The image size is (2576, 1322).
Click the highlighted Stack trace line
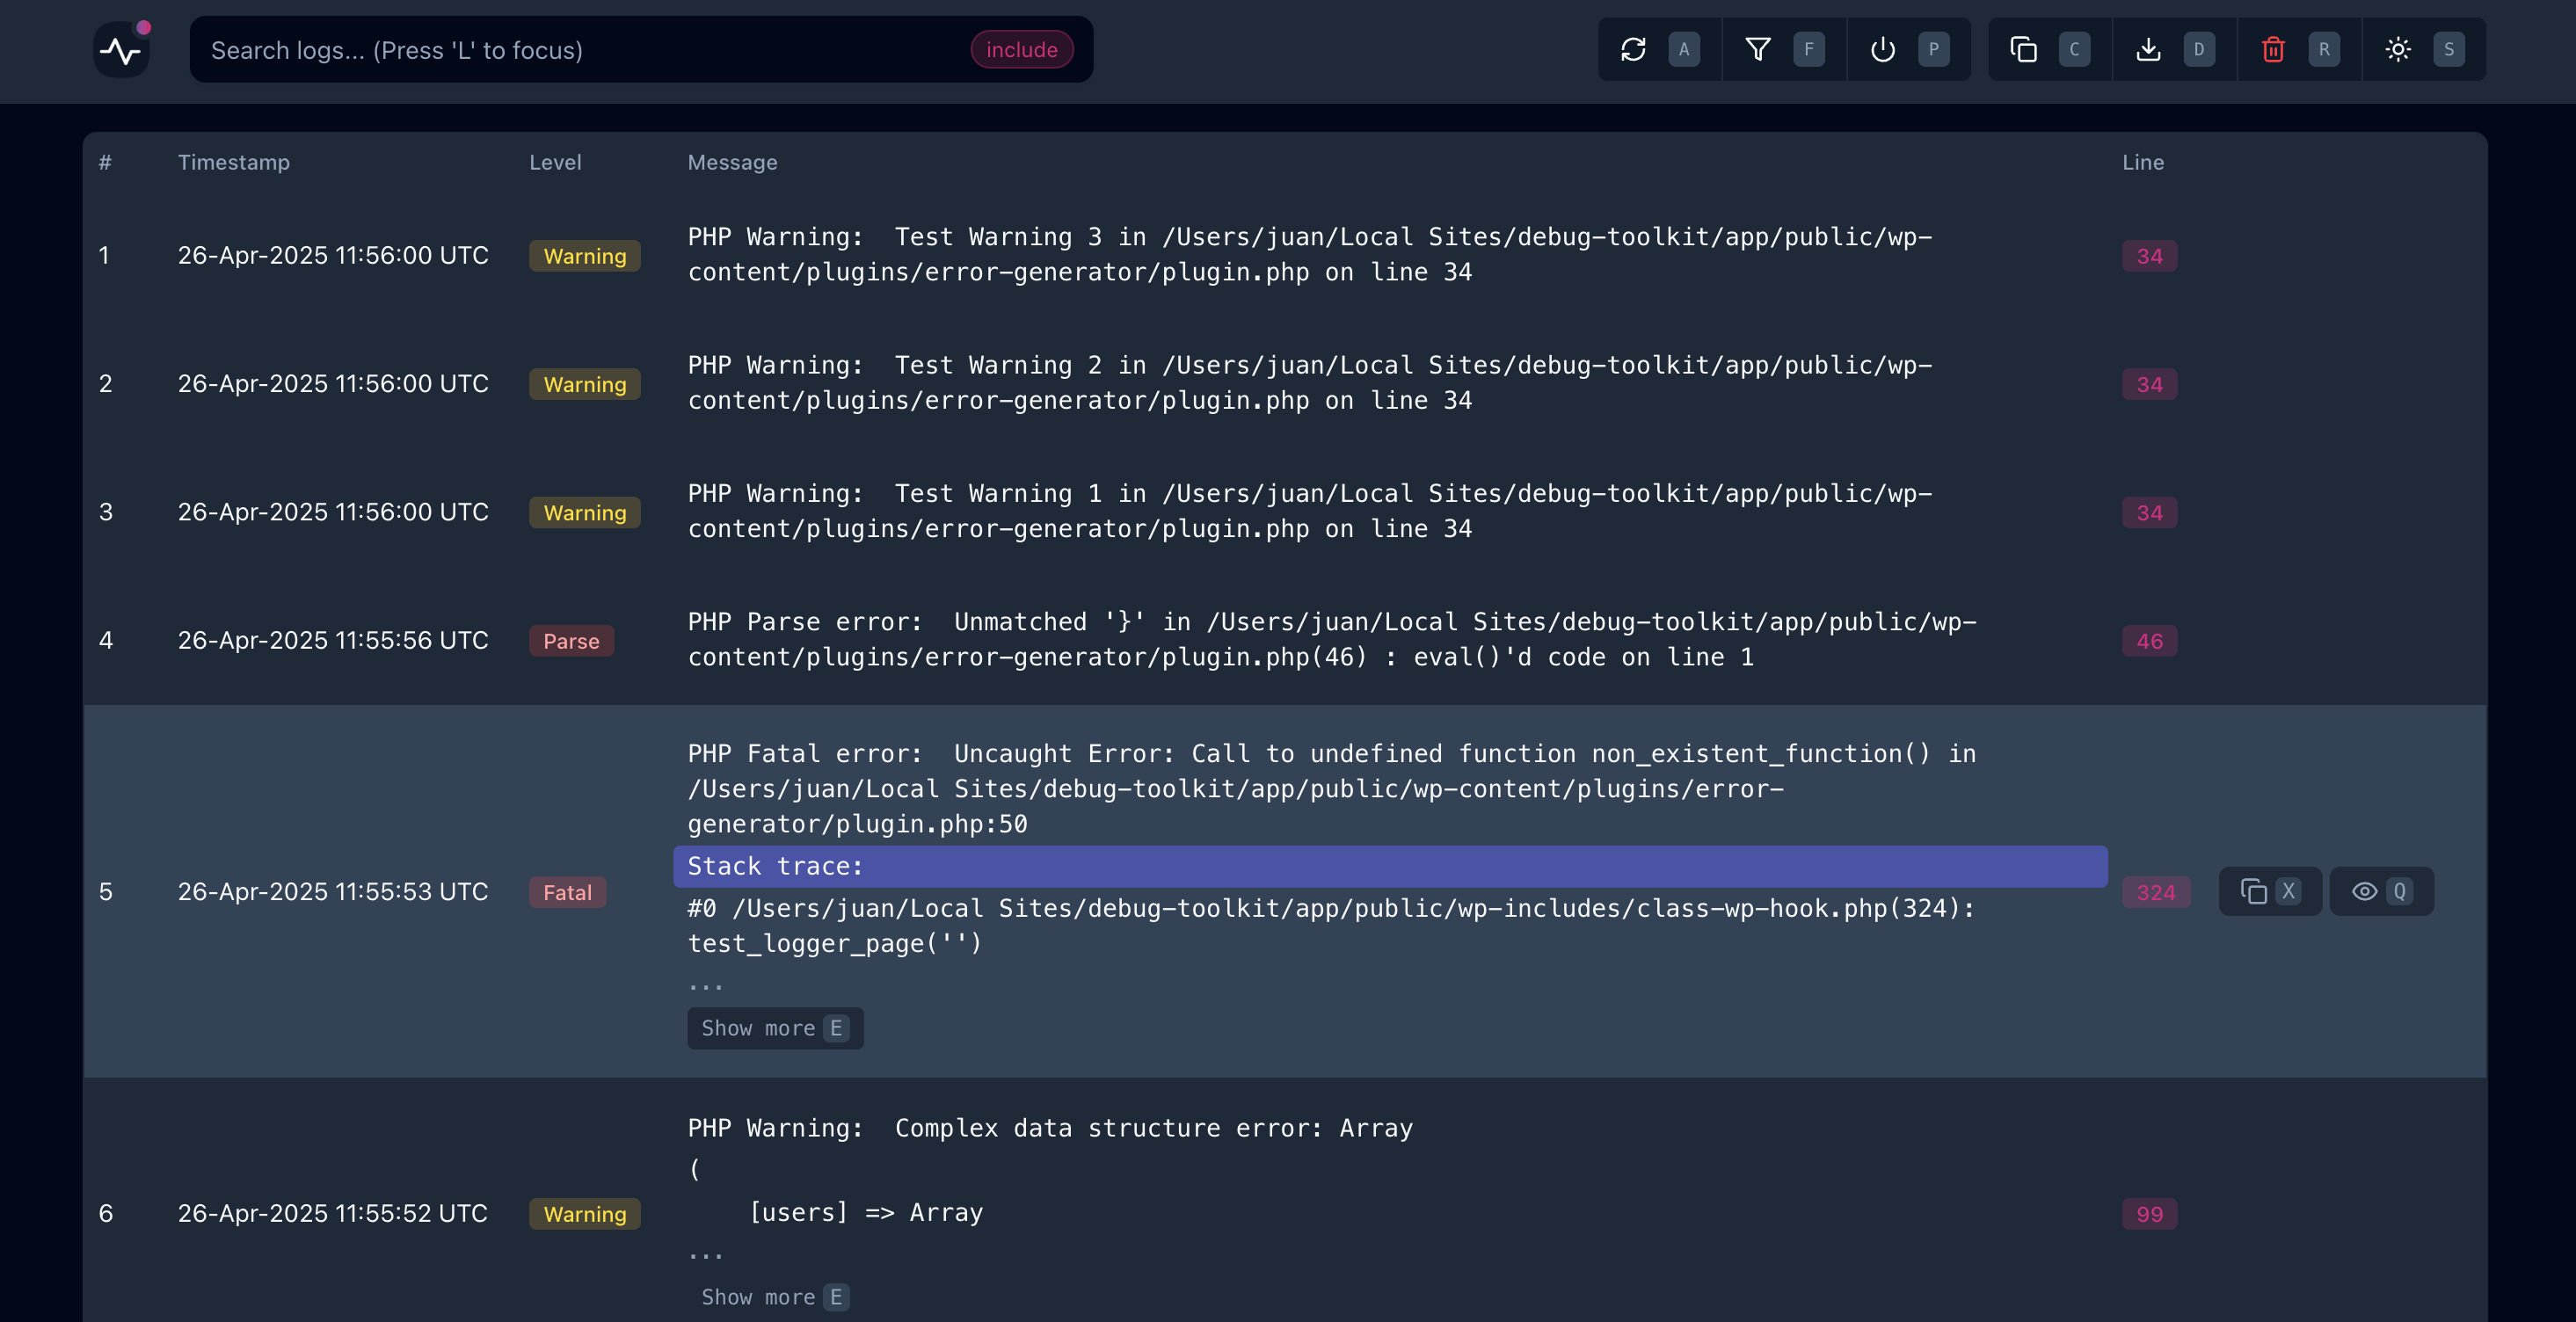pyautogui.click(x=1390, y=866)
